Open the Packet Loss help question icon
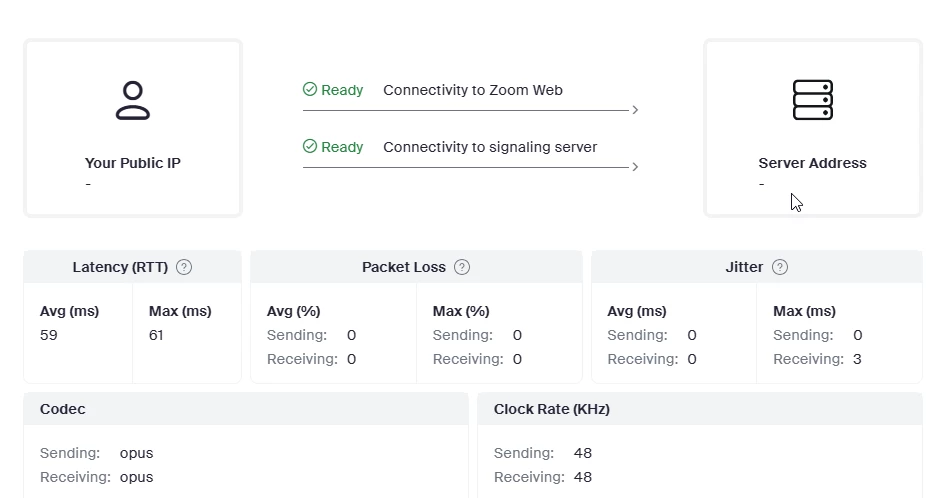This screenshot has height=498, width=926. pos(462,267)
